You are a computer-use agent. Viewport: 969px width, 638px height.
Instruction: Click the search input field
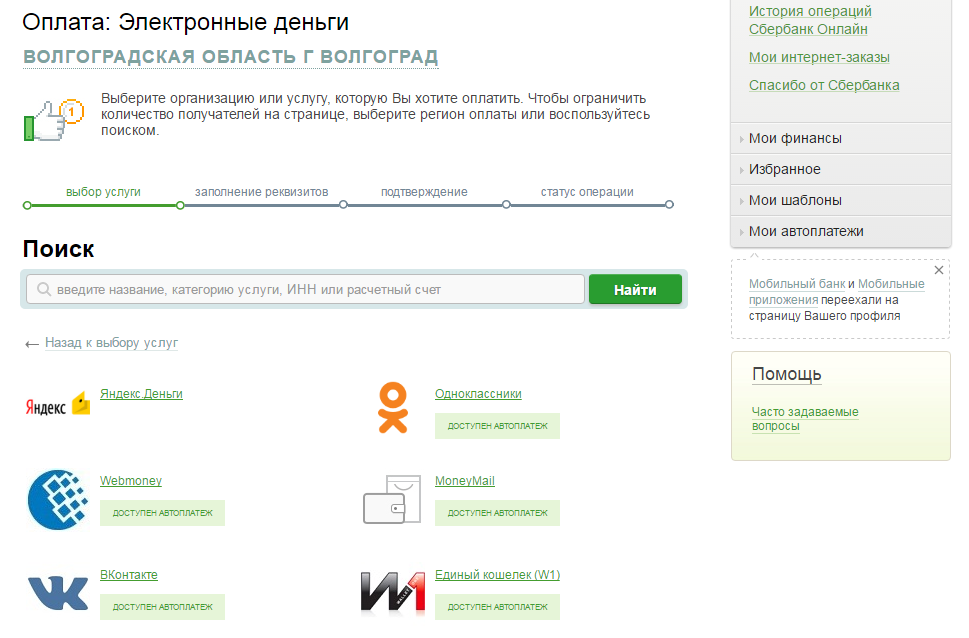pyautogui.click(x=305, y=290)
